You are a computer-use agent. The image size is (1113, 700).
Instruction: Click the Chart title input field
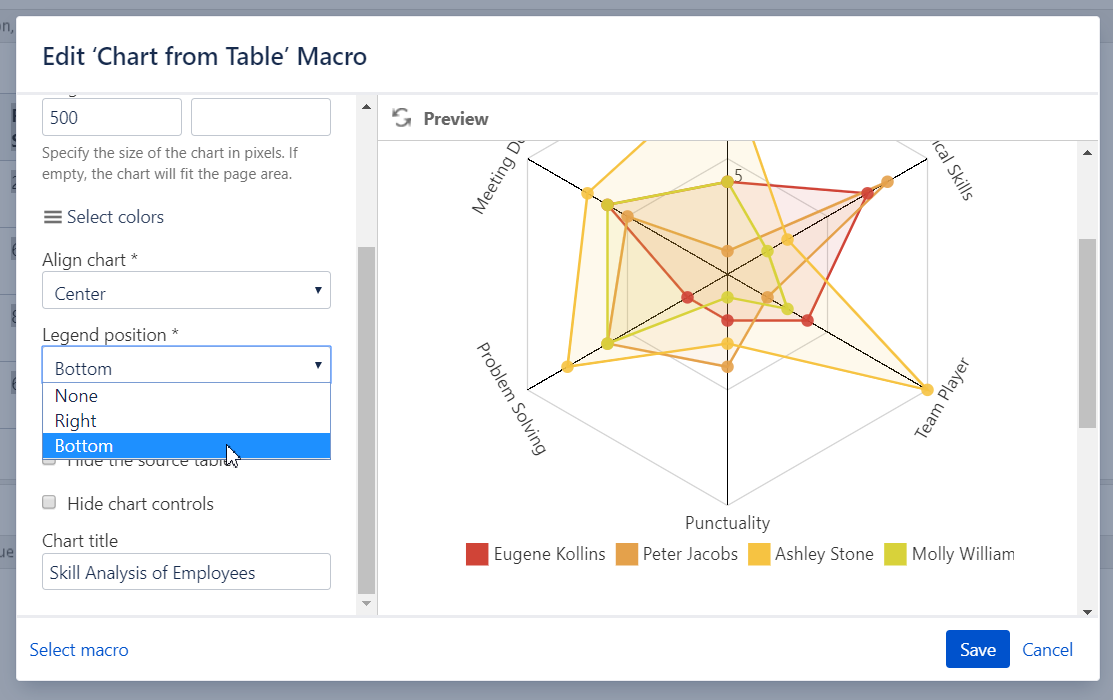(x=186, y=573)
